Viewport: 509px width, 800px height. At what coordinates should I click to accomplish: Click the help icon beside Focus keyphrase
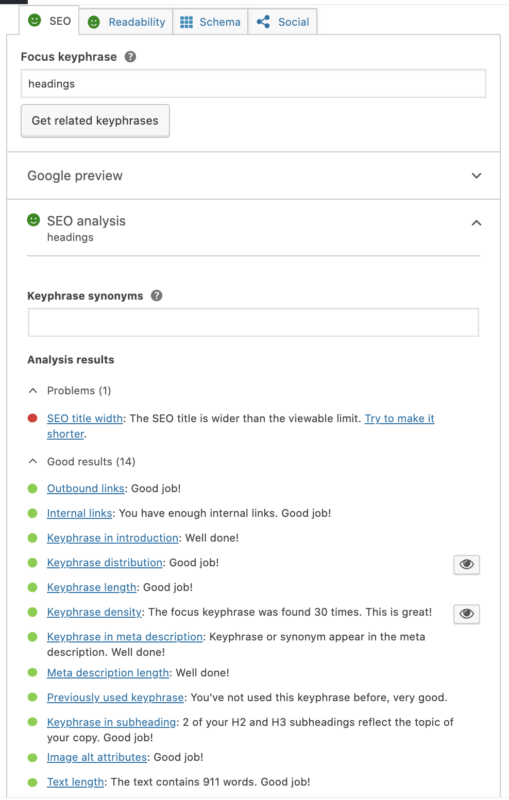(131, 57)
